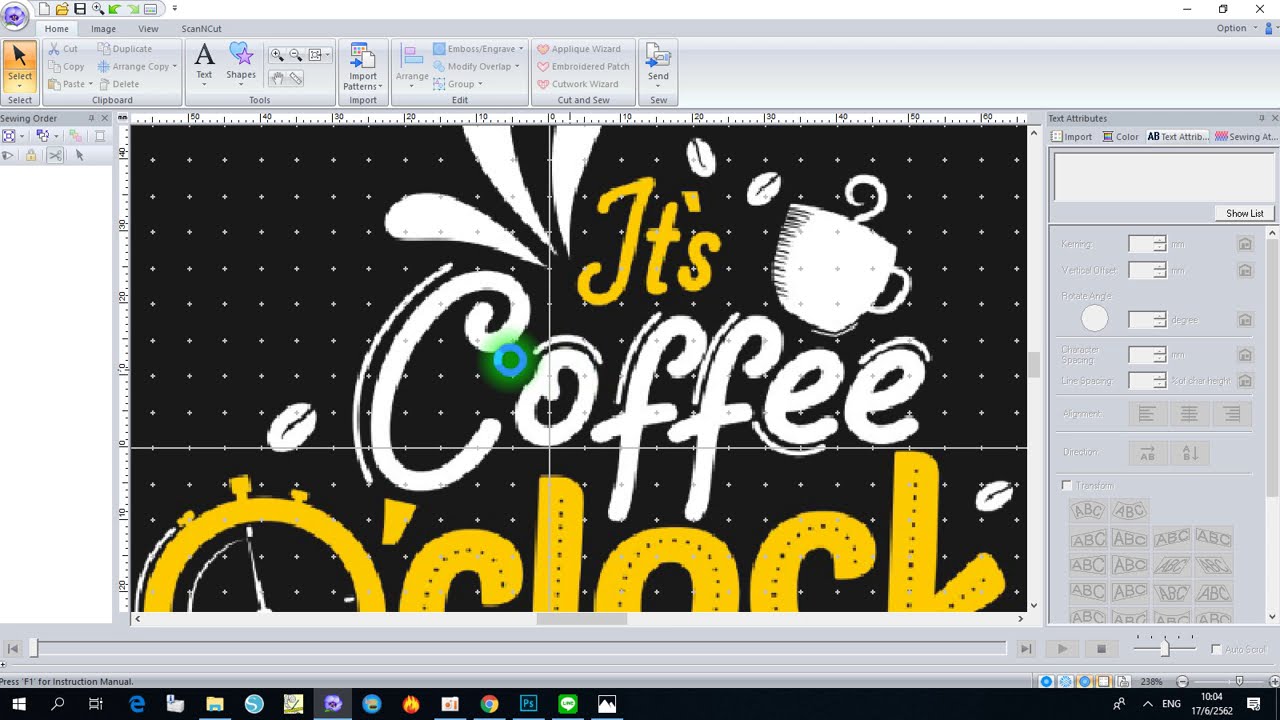The image size is (1280, 720).
Task: Click the Show List button
Action: (1245, 213)
